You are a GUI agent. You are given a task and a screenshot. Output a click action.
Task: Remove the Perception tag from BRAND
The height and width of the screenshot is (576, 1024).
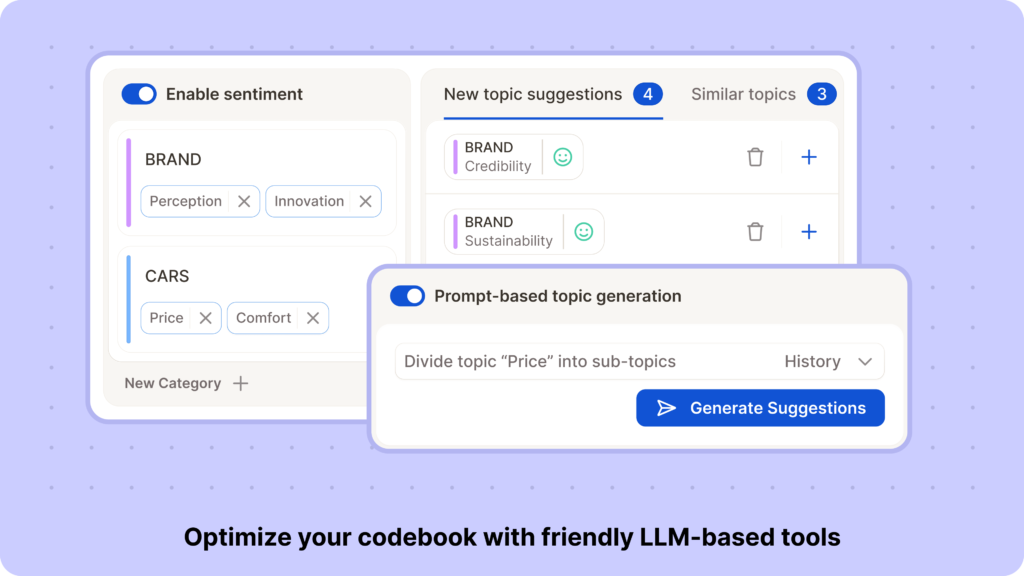(x=244, y=201)
